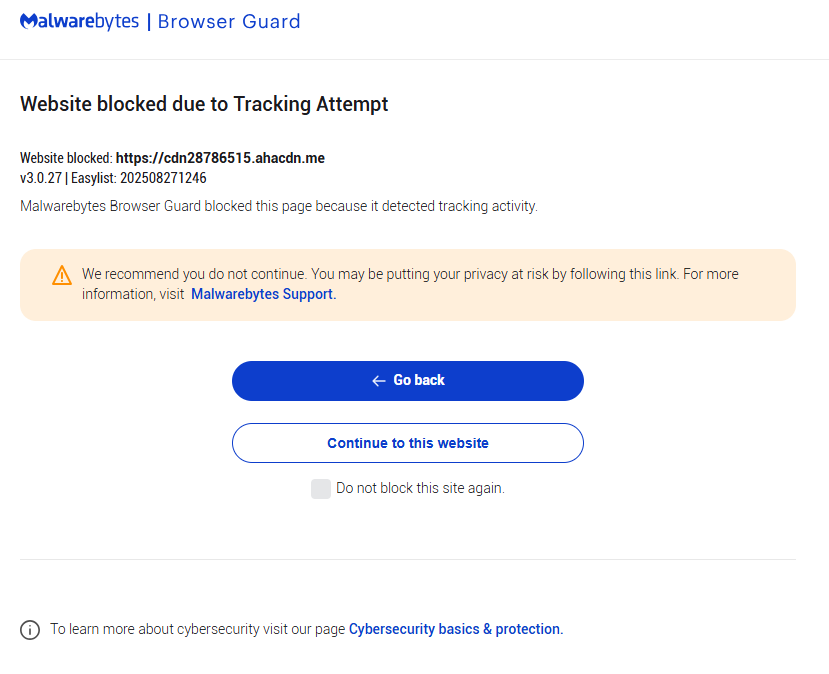Open the Malwarebytes Support link

pos(263,294)
